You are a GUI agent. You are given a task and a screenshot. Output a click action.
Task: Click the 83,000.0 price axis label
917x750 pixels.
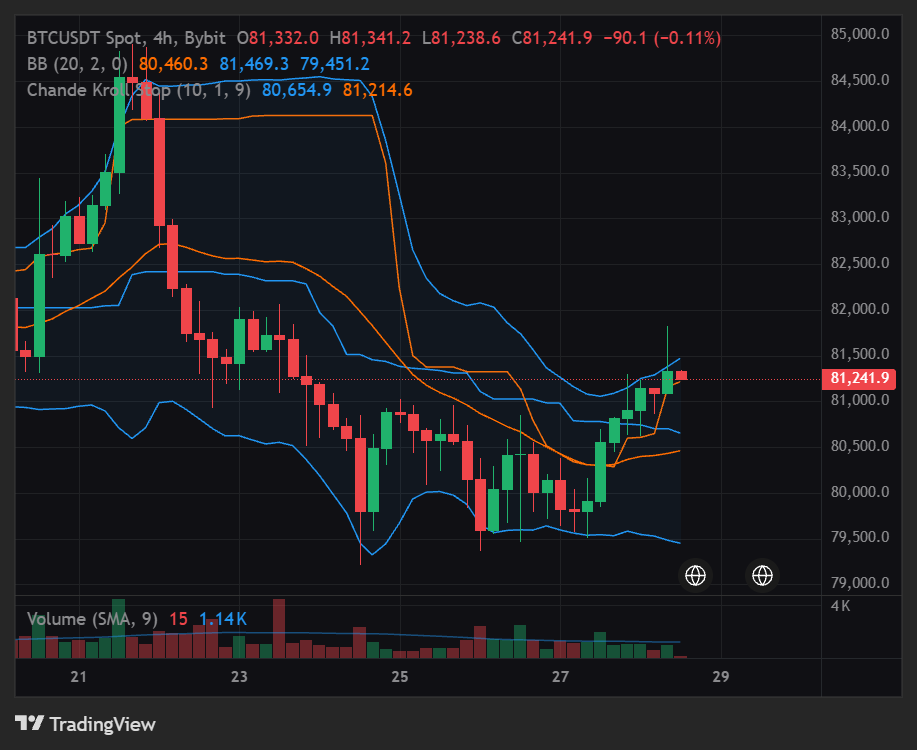tap(860, 217)
